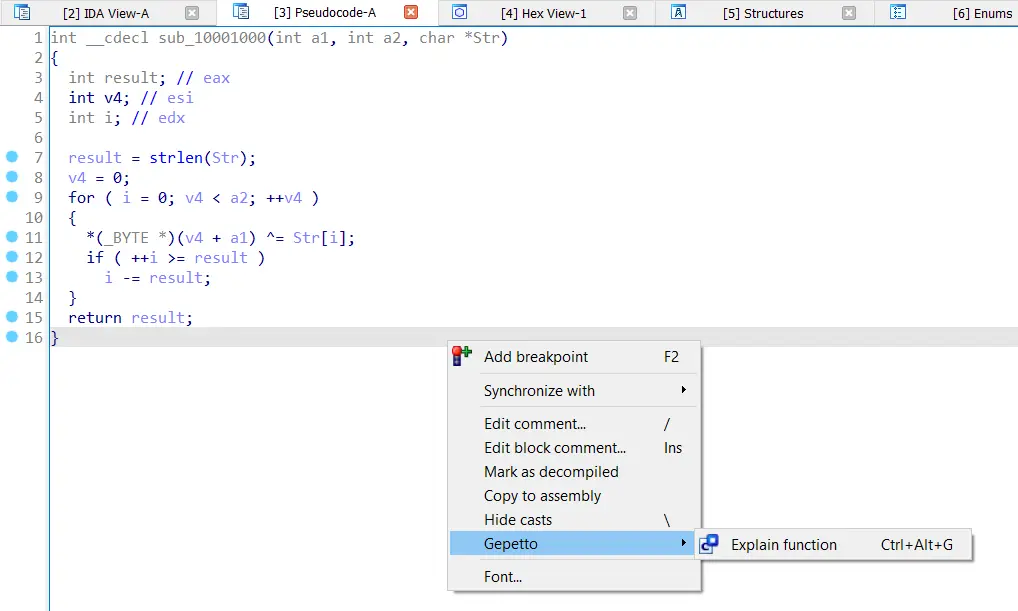Run Explain function from Gepetto submenu
The height and width of the screenshot is (611, 1018).
[x=834, y=545]
